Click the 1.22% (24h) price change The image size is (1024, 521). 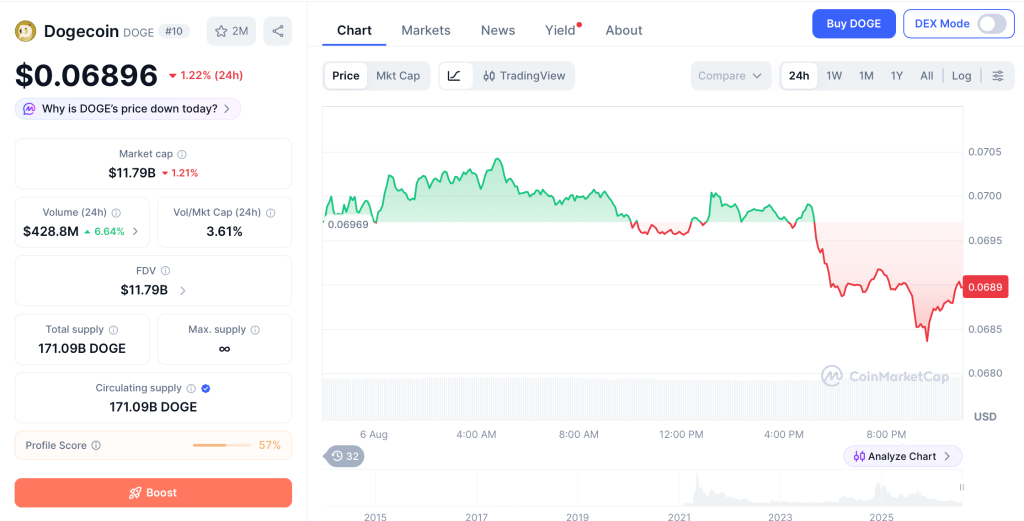(206, 76)
